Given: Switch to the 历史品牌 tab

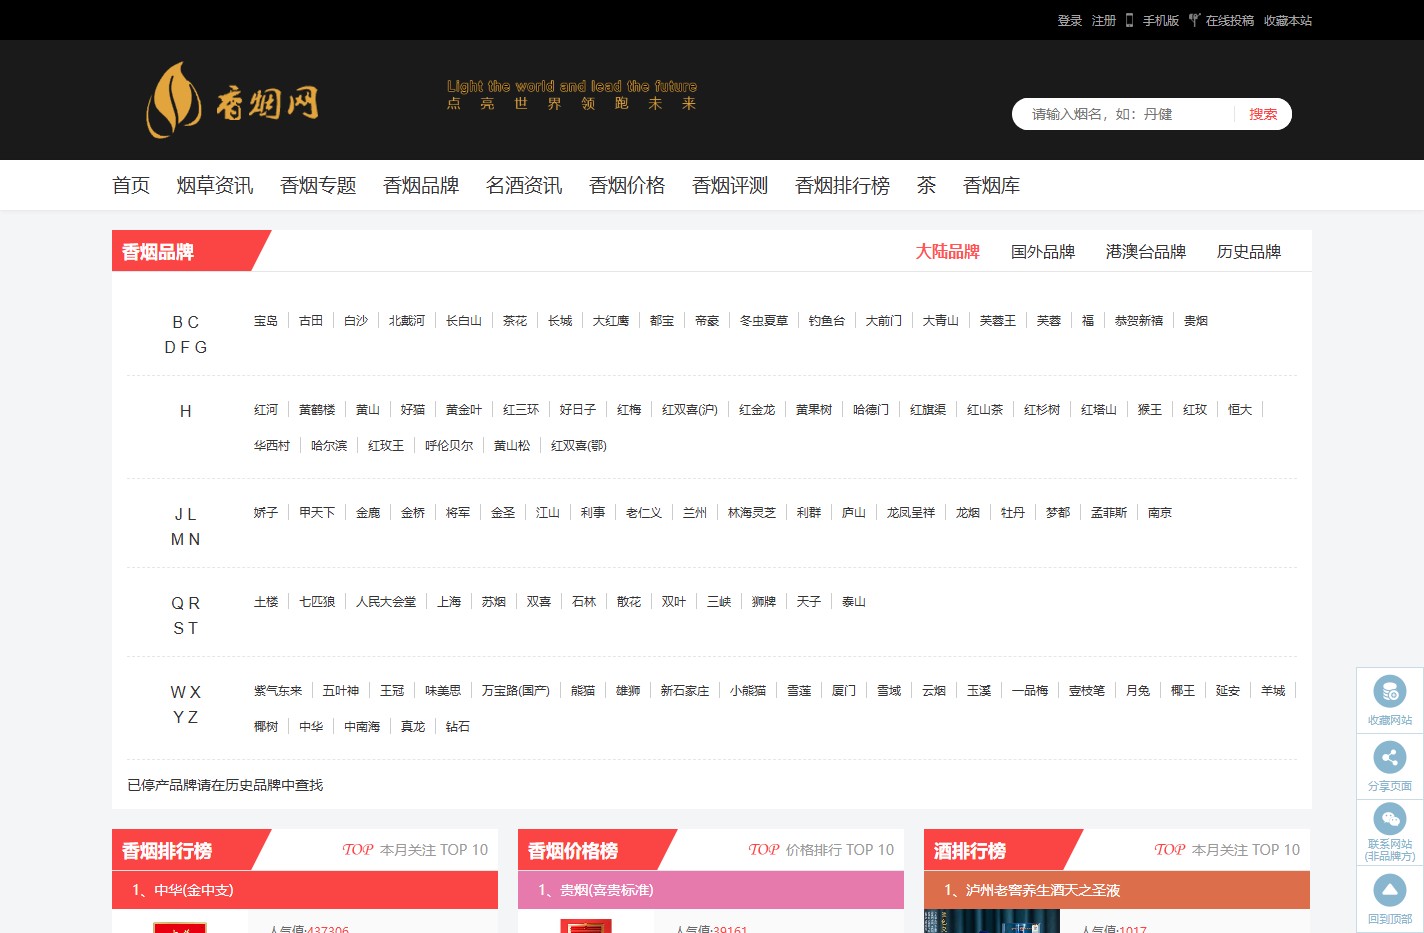Looking at the screenshot, I should [x=1249, y=251].
